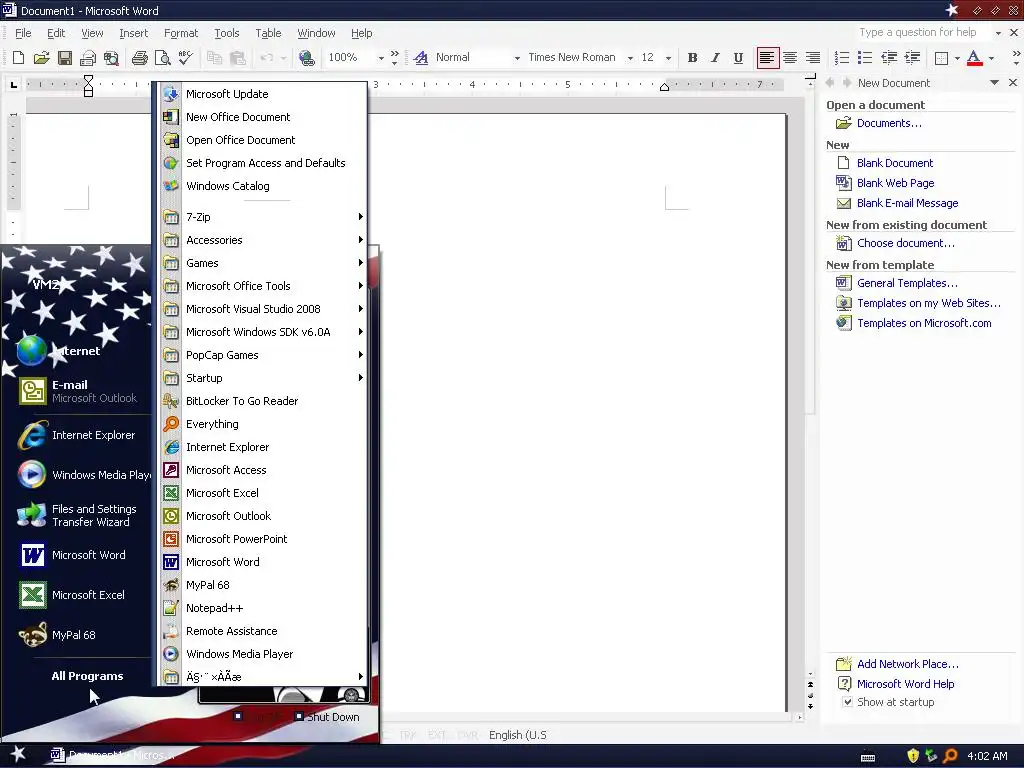The height and width of the screenshot is (768, 1024).
Task: Click the Blank Web Page link
Action: point(895,183)
